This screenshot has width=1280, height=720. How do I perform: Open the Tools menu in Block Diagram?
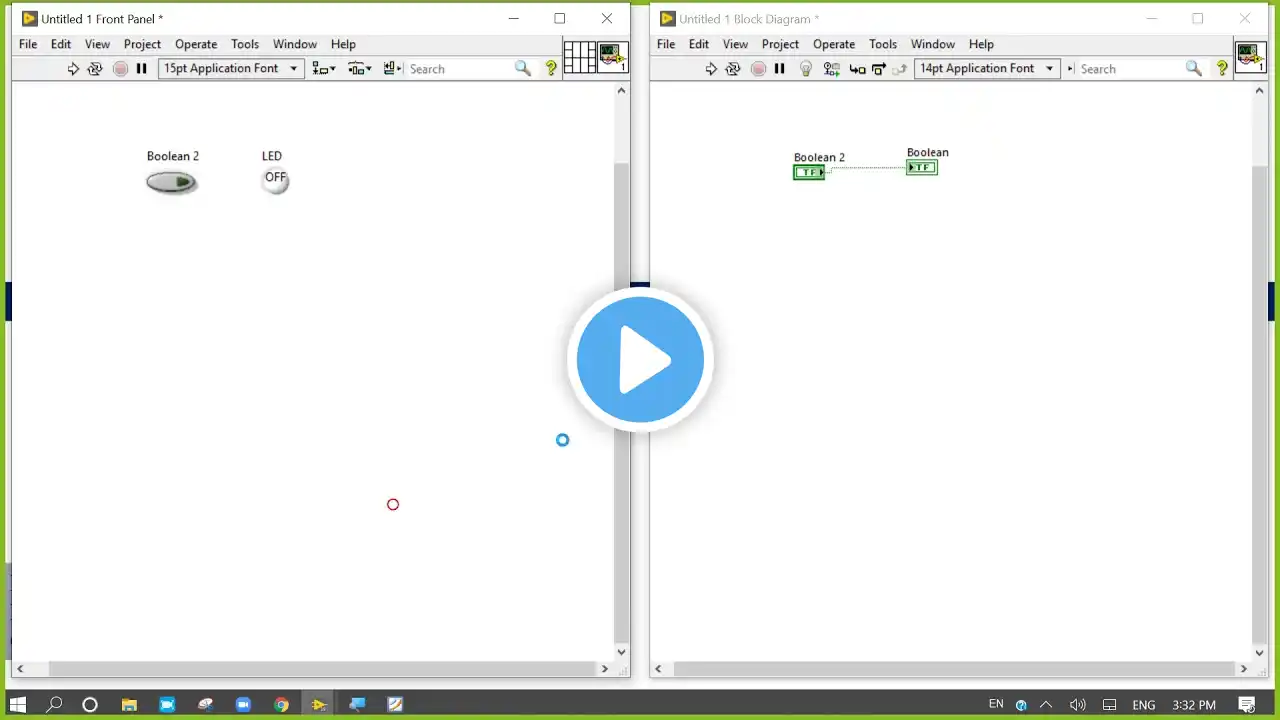coord(883,44)
